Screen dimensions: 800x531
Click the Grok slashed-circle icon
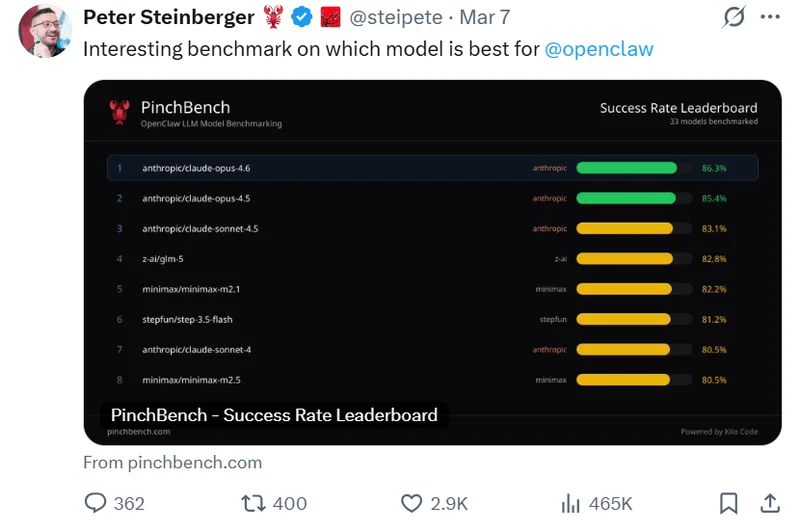[x=733, y=17]
